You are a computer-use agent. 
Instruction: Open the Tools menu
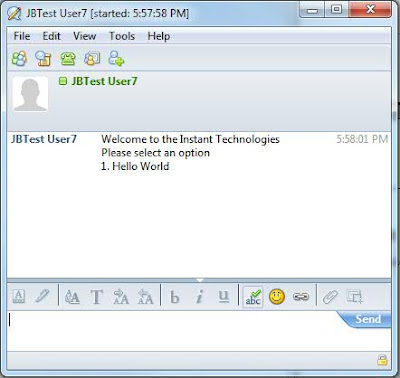122,36
